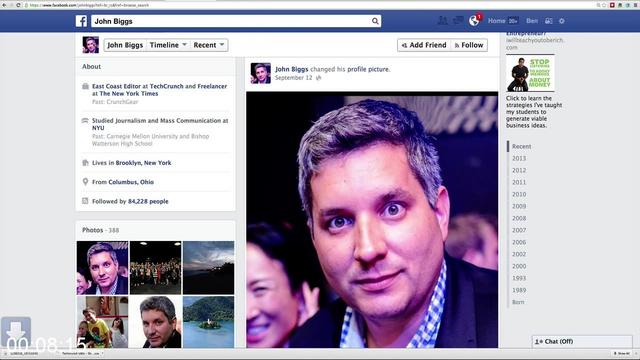Click the bookmark star icon in address bar

[x=604, y=5]
